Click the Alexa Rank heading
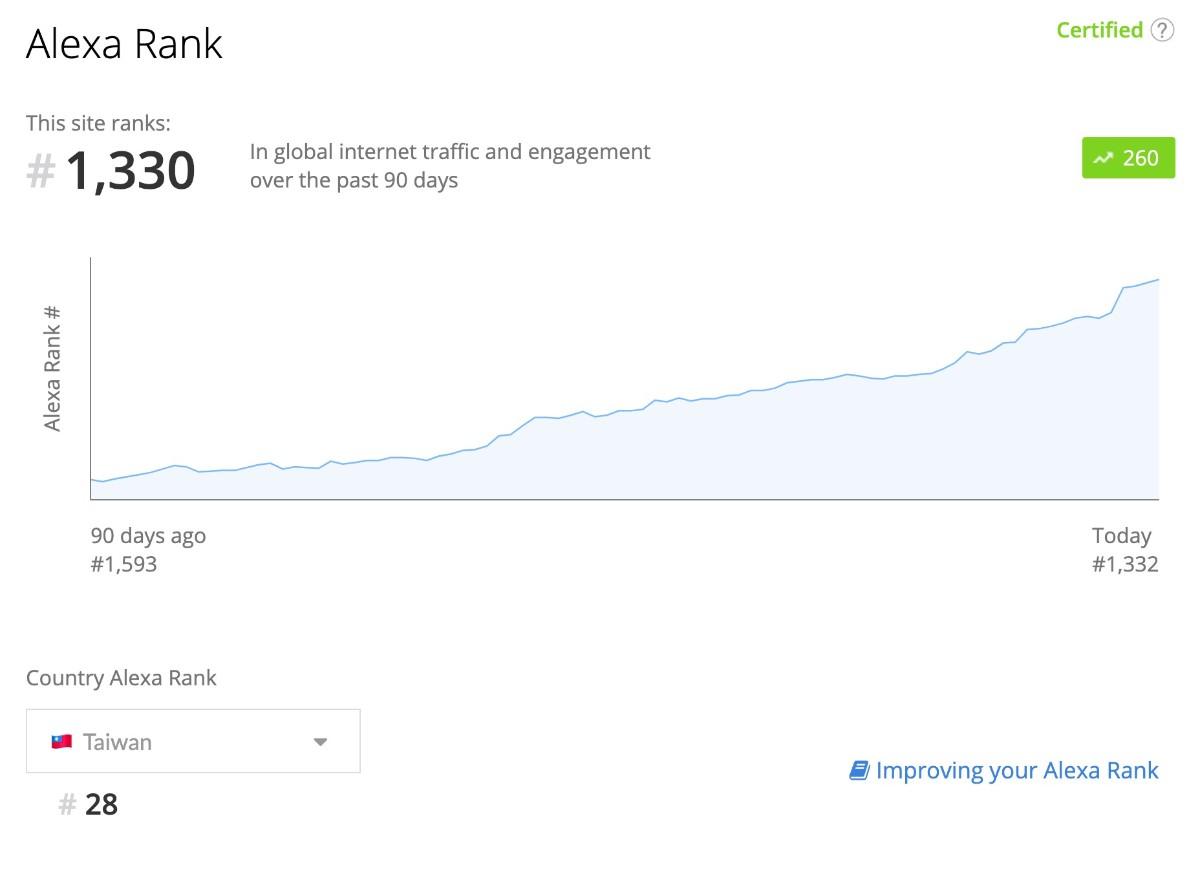 click(124, 45)
